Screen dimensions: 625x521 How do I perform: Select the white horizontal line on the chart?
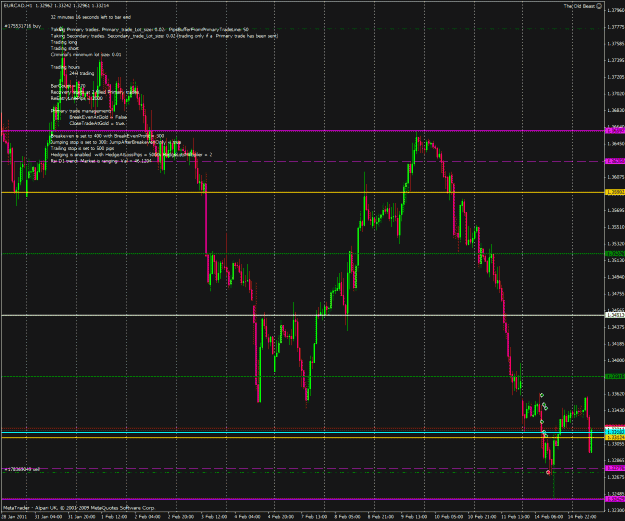coord(303,315)
